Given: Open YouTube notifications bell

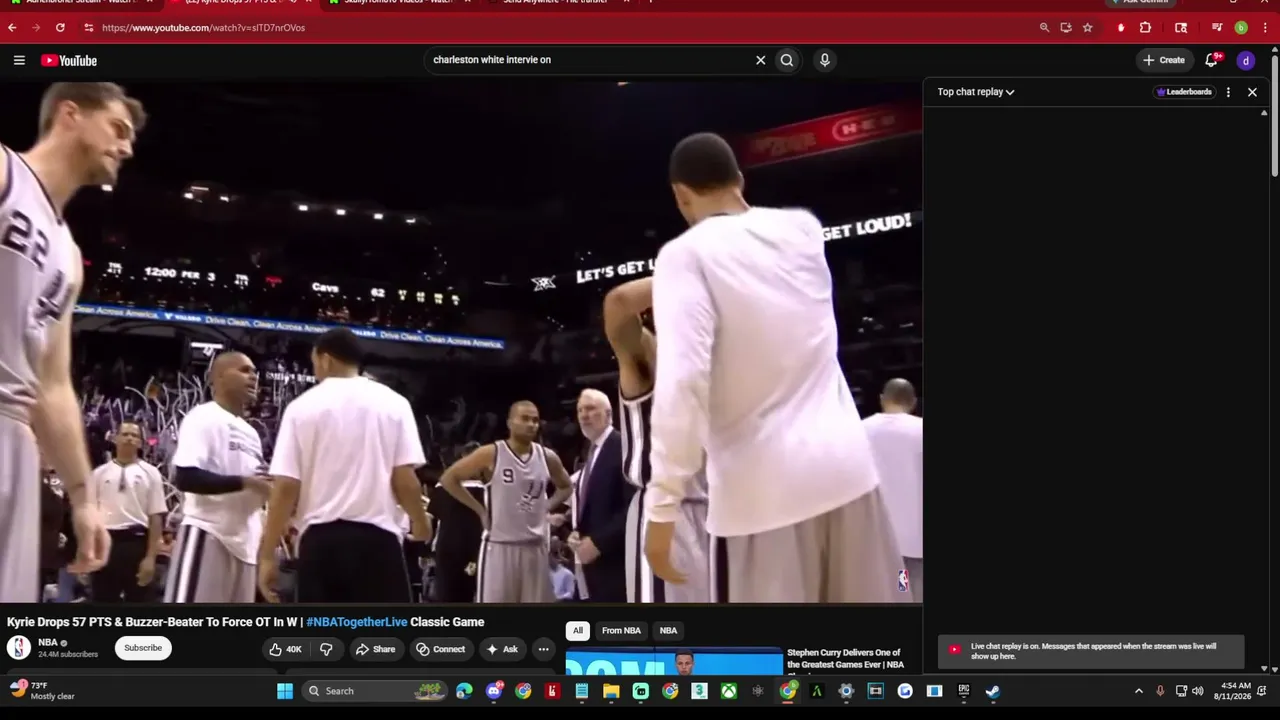Looking at the screenshot, I should coord(1211,60).
